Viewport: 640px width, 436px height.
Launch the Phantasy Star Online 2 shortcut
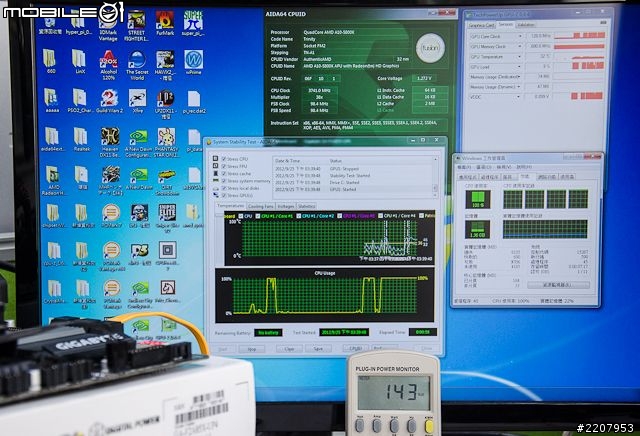[167, 142]
